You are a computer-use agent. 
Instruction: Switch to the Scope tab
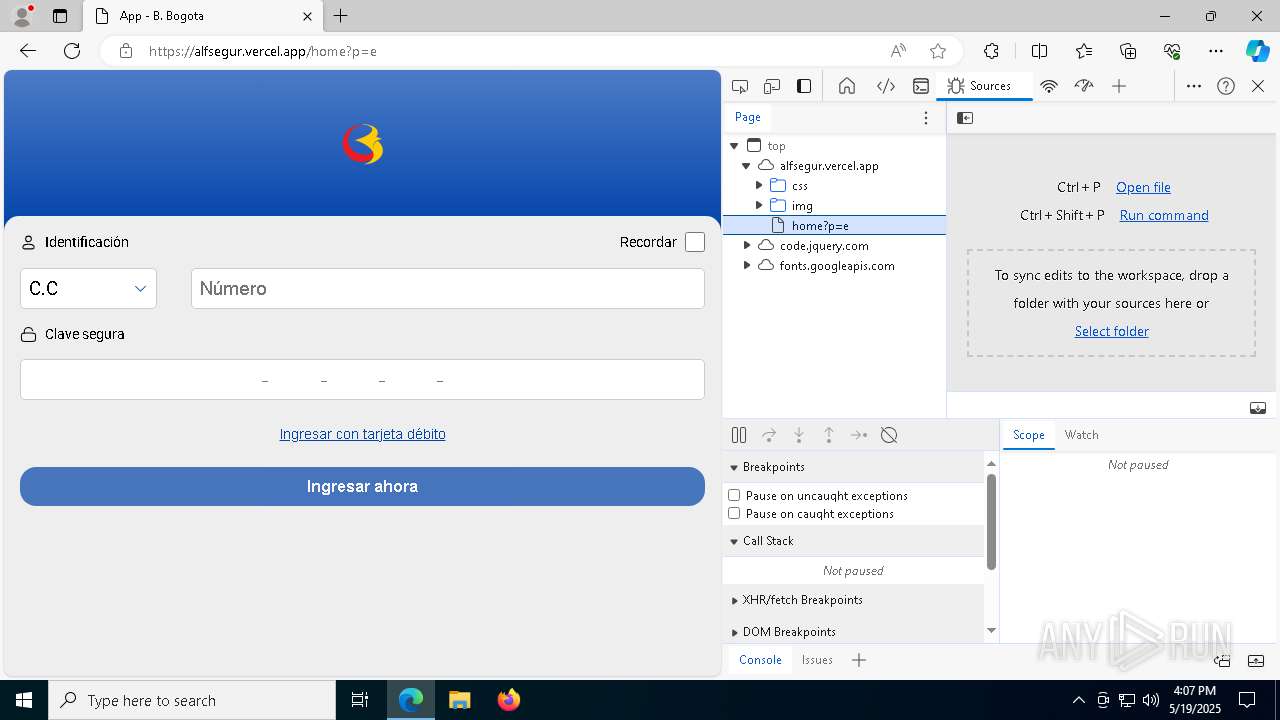(1028, 435)
